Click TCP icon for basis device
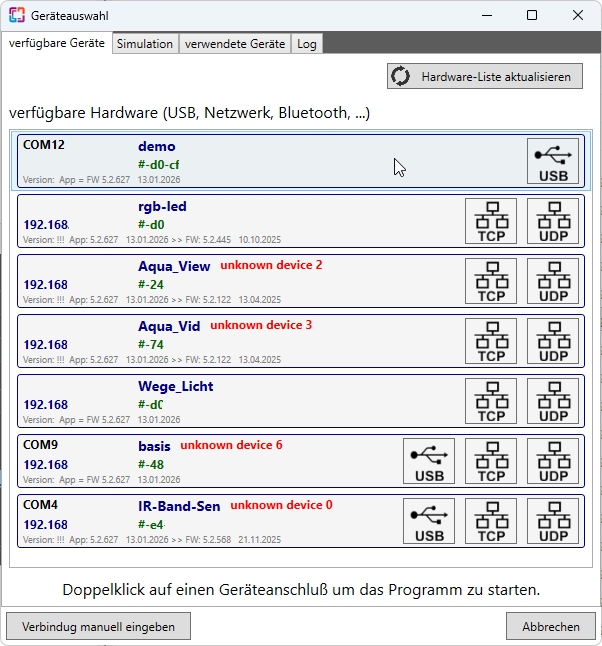 (x=491, y=461)
